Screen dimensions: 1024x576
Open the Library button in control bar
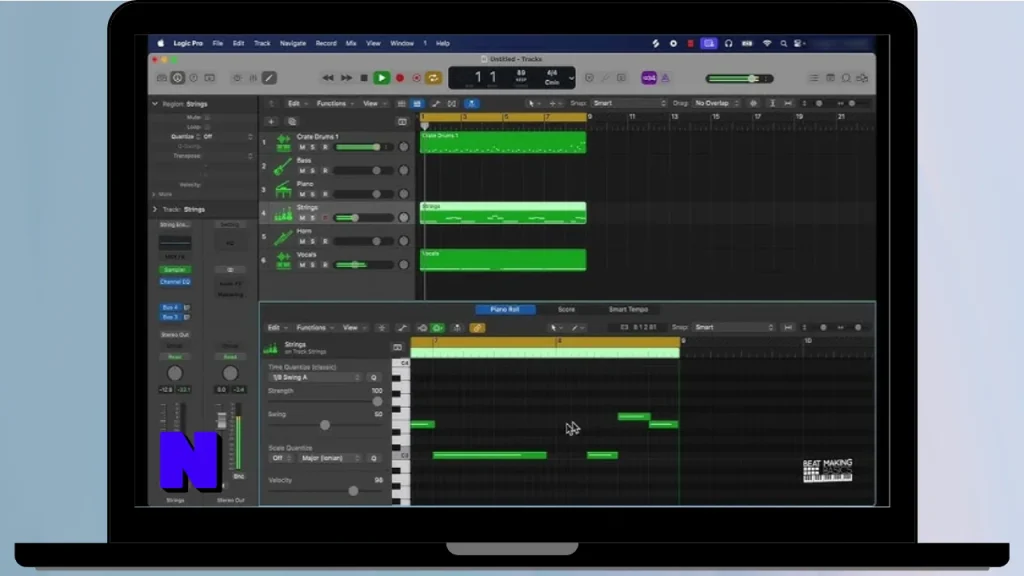[162, 78]
